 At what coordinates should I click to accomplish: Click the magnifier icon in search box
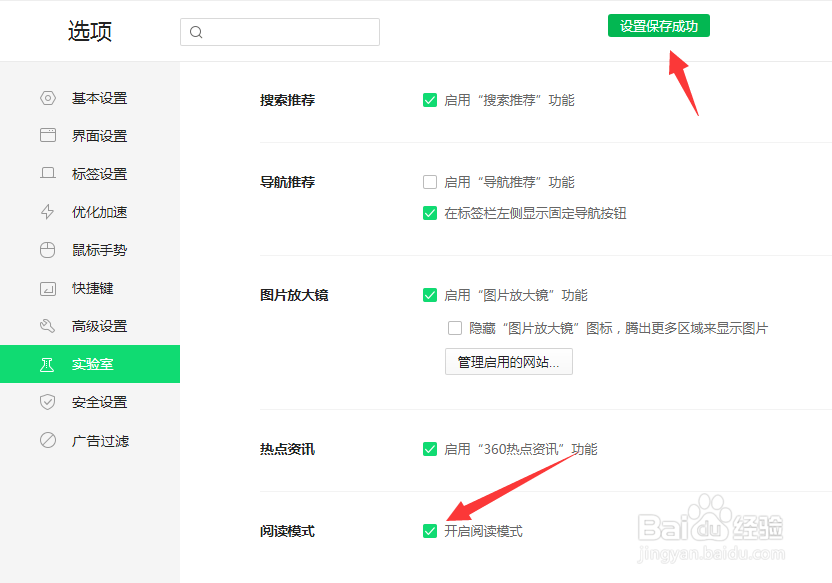click(196, 32)
